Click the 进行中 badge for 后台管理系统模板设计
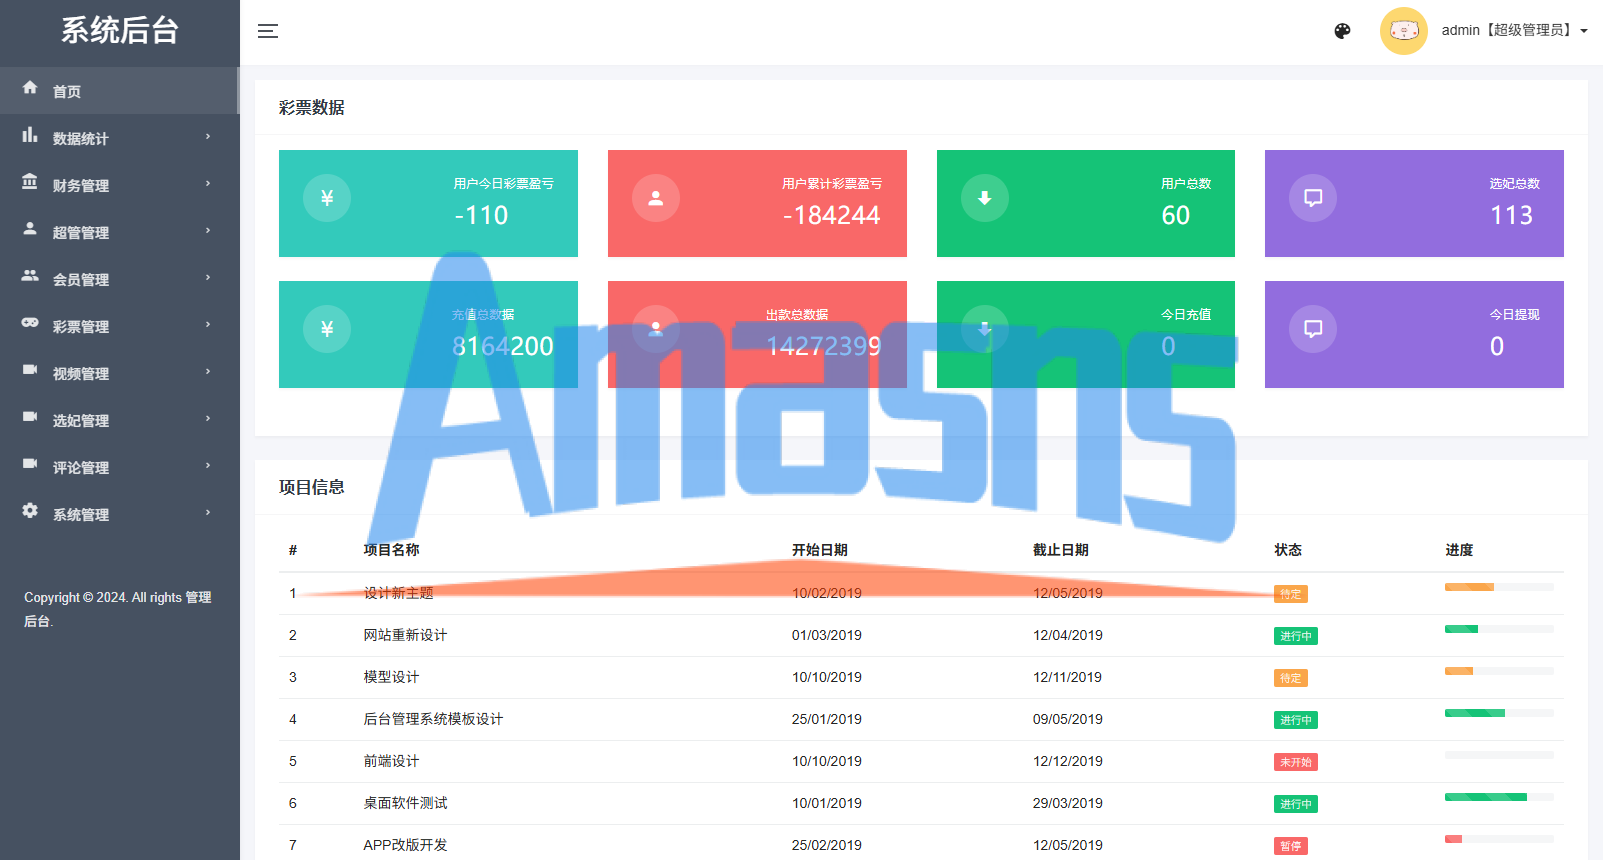The width and height of the screenshot is (1603, 860). (x=1296, y=720)
